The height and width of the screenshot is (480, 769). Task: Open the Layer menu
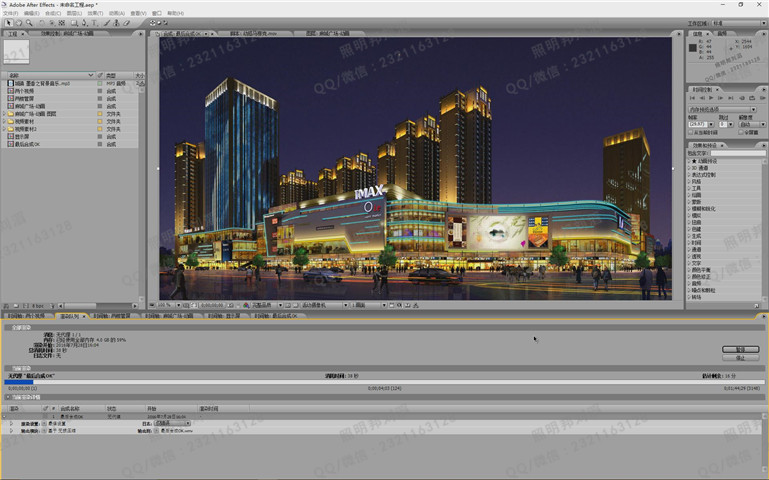74,13
